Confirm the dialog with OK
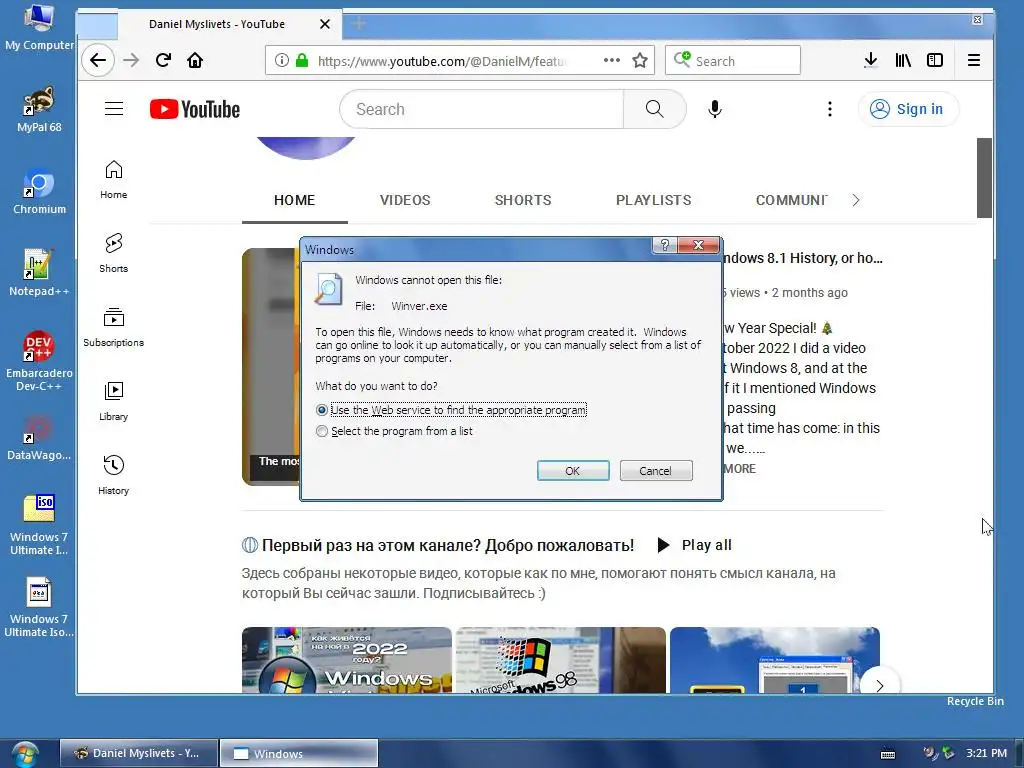1024x768 pixels. (573, 471)
